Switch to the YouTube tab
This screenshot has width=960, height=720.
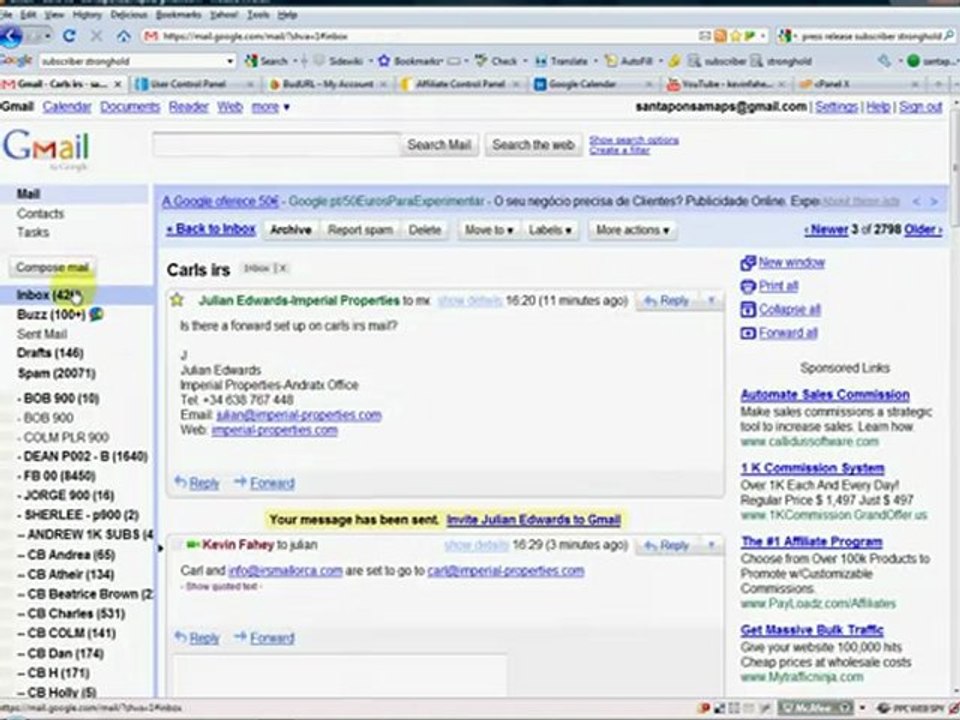726,84
